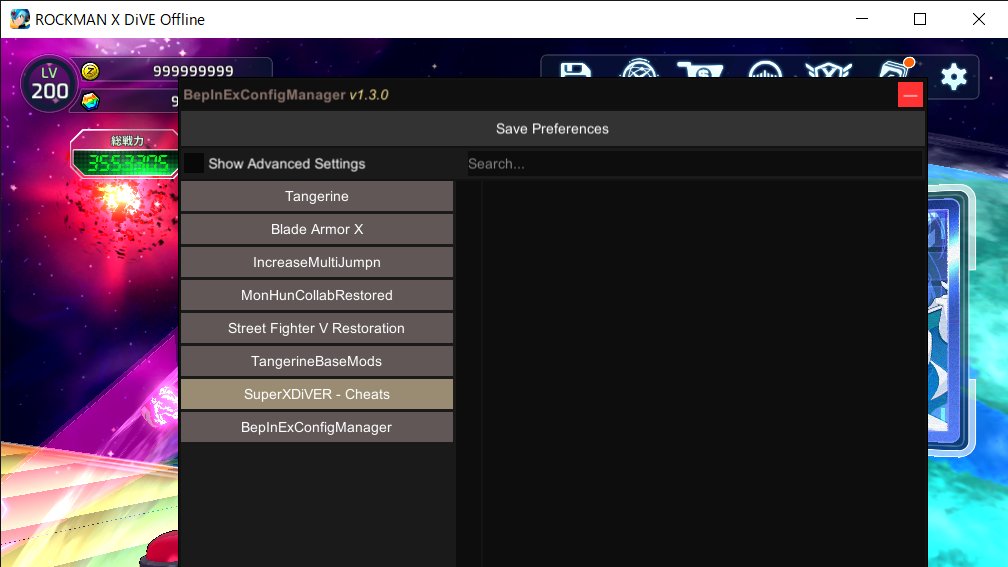Close the config manager with red button
This screenshot has width=1008, height=567.
[910, 95]
